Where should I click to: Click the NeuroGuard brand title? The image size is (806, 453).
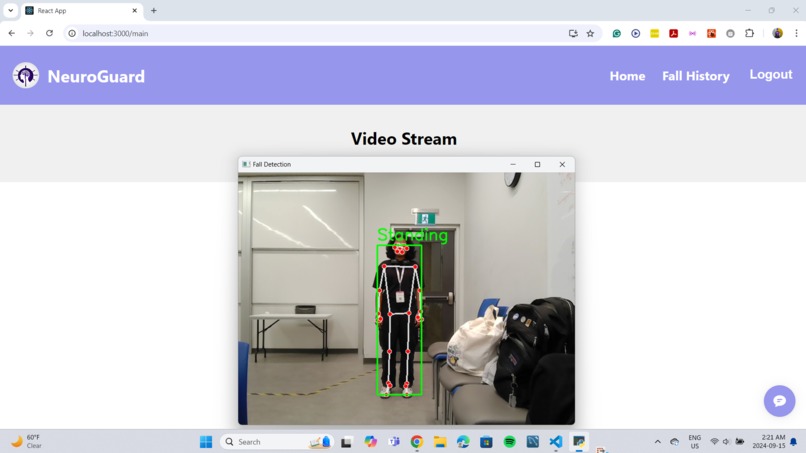[96, 77]
